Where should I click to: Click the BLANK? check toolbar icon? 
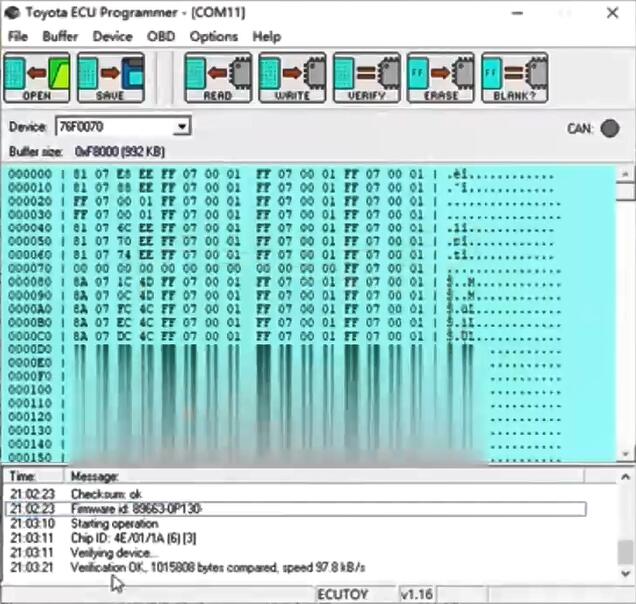pos(515,77)
